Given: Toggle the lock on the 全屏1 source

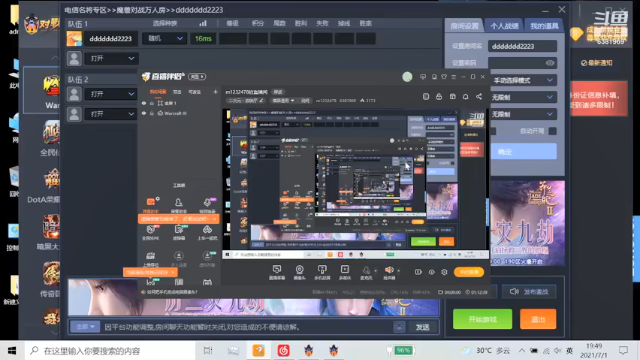Looking at the screenshot, I should pyautogui.click(x=151, y=103).
